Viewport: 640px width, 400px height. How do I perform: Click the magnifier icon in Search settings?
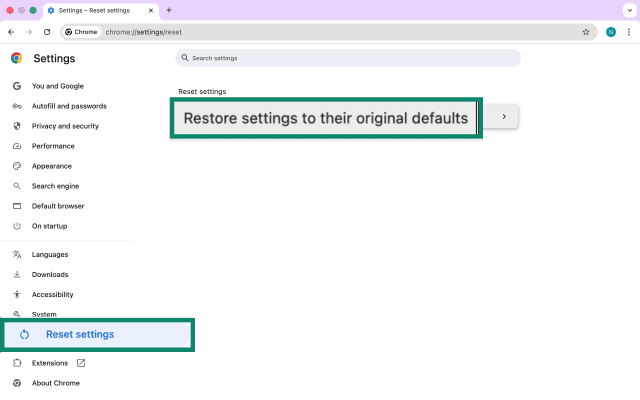(185, 58)
